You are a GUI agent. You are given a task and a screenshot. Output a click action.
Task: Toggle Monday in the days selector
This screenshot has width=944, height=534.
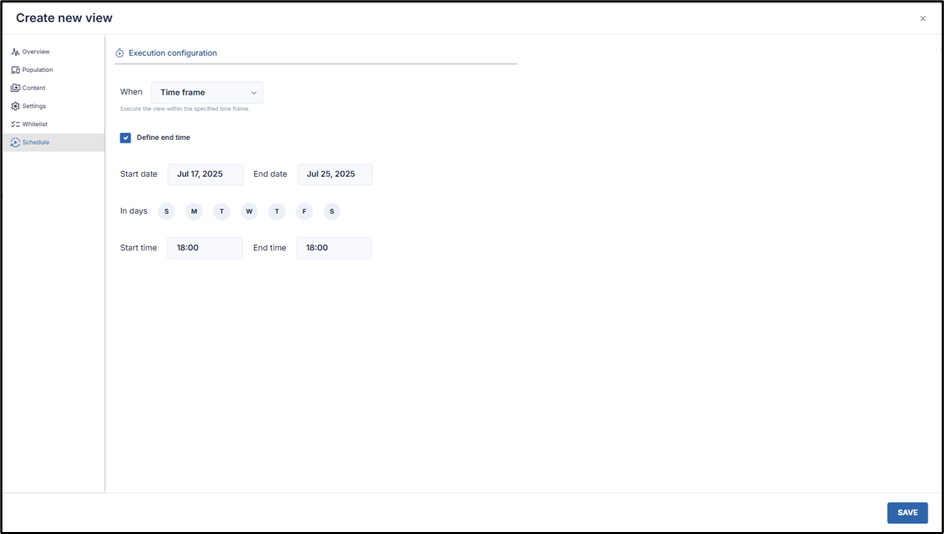(194, 211)
